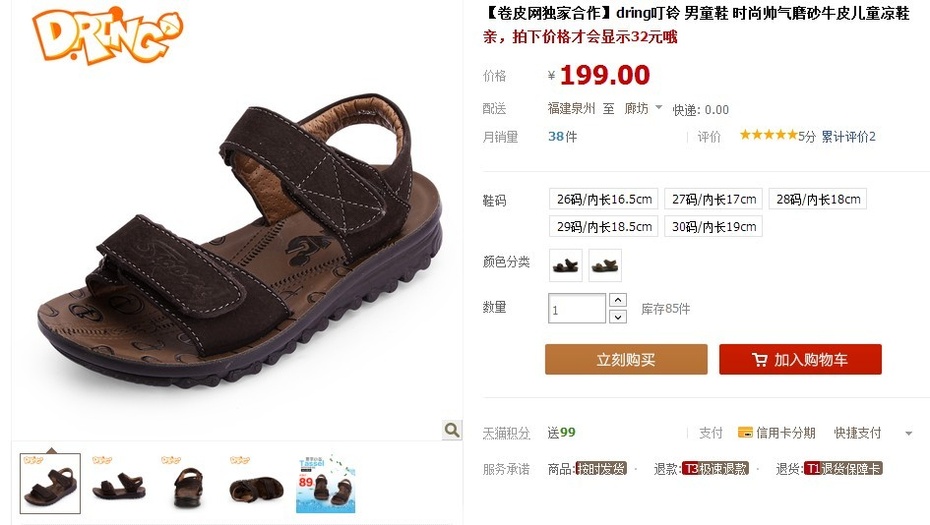Pick the second color swatch sandal
The image size is (930, 525).
point(605,265)
